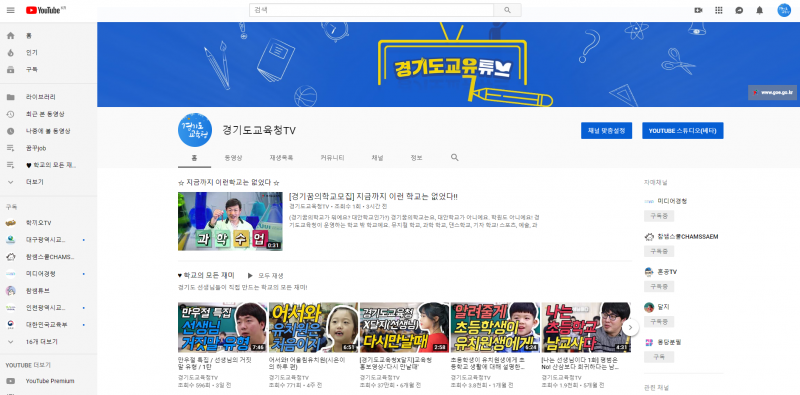The height and width of the screenshot is (395, 800).
Task: Search within channel using tab magnifier
Action: click(455, 158)
